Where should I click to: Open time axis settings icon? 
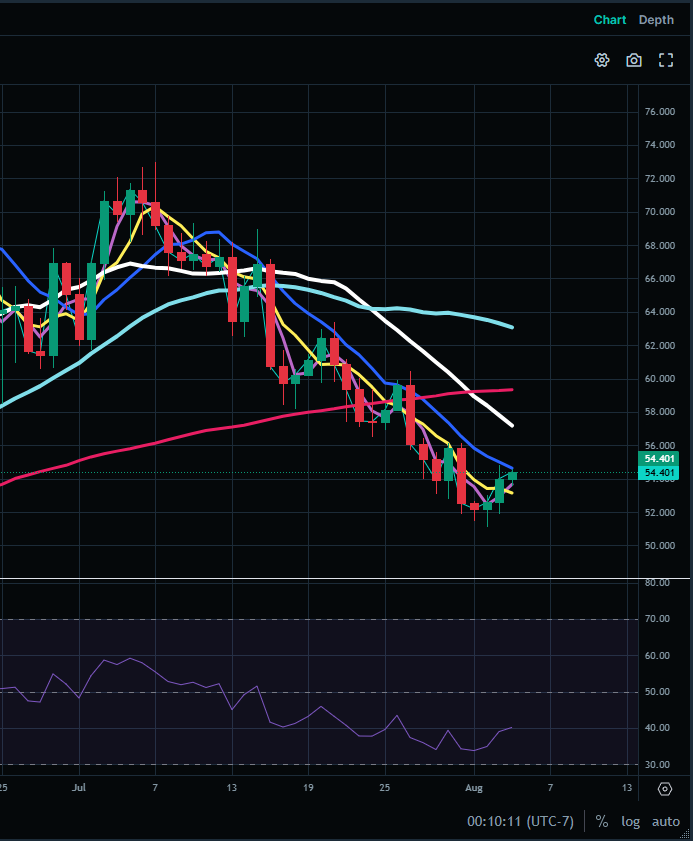pyautogui.click(x=665, y=789)
